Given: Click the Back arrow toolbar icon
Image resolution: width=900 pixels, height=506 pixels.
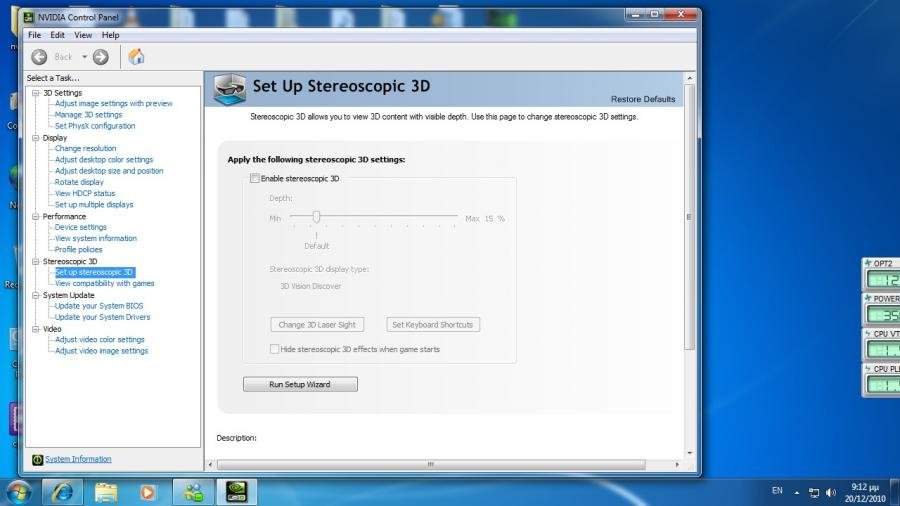Looking at the screenshot, I should [39, 57].
